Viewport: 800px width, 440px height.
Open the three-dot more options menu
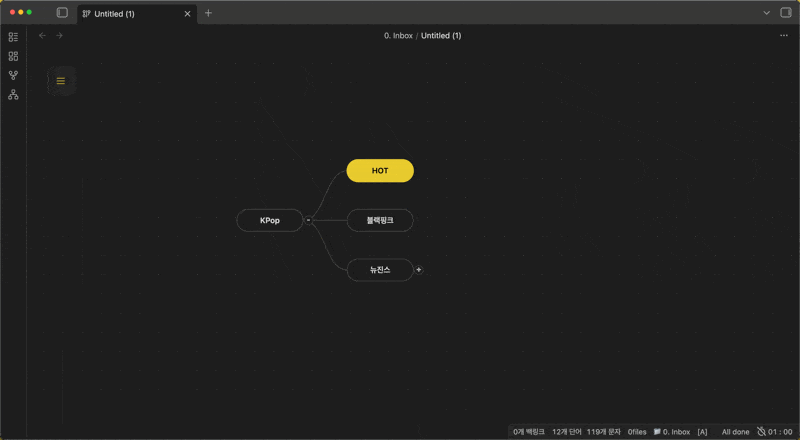click(784, 35)
